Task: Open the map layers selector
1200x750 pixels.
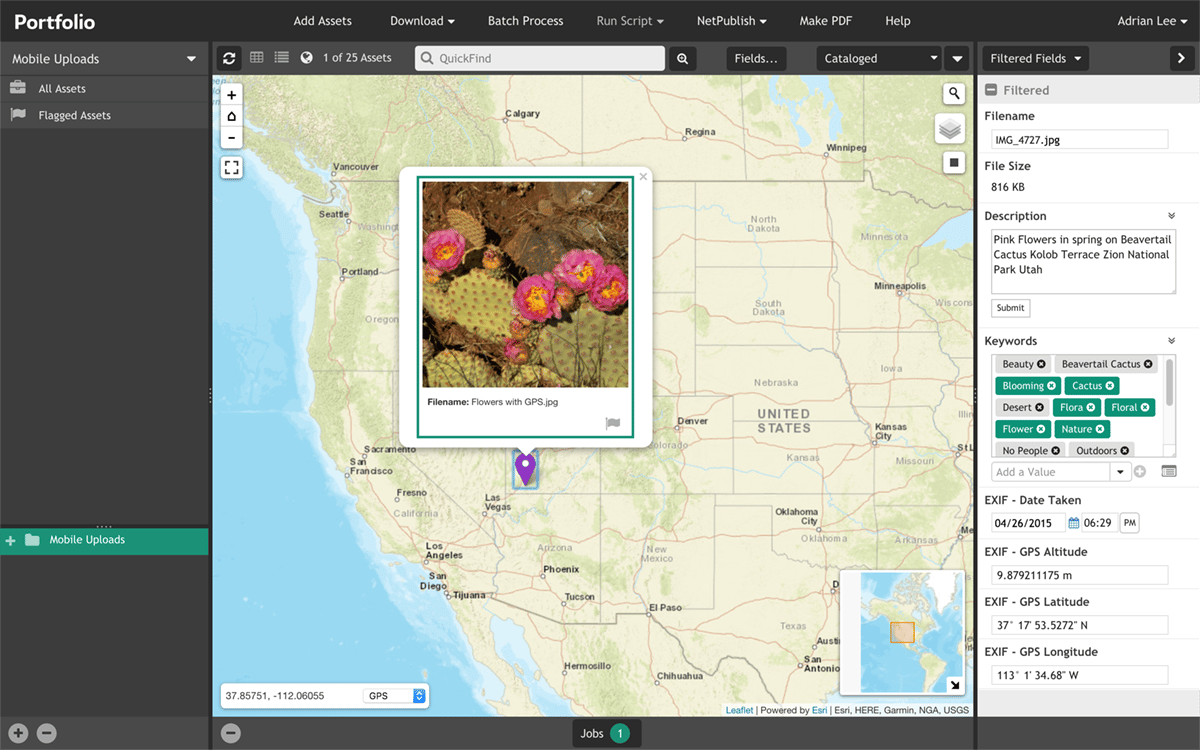Action: (950, 128)
